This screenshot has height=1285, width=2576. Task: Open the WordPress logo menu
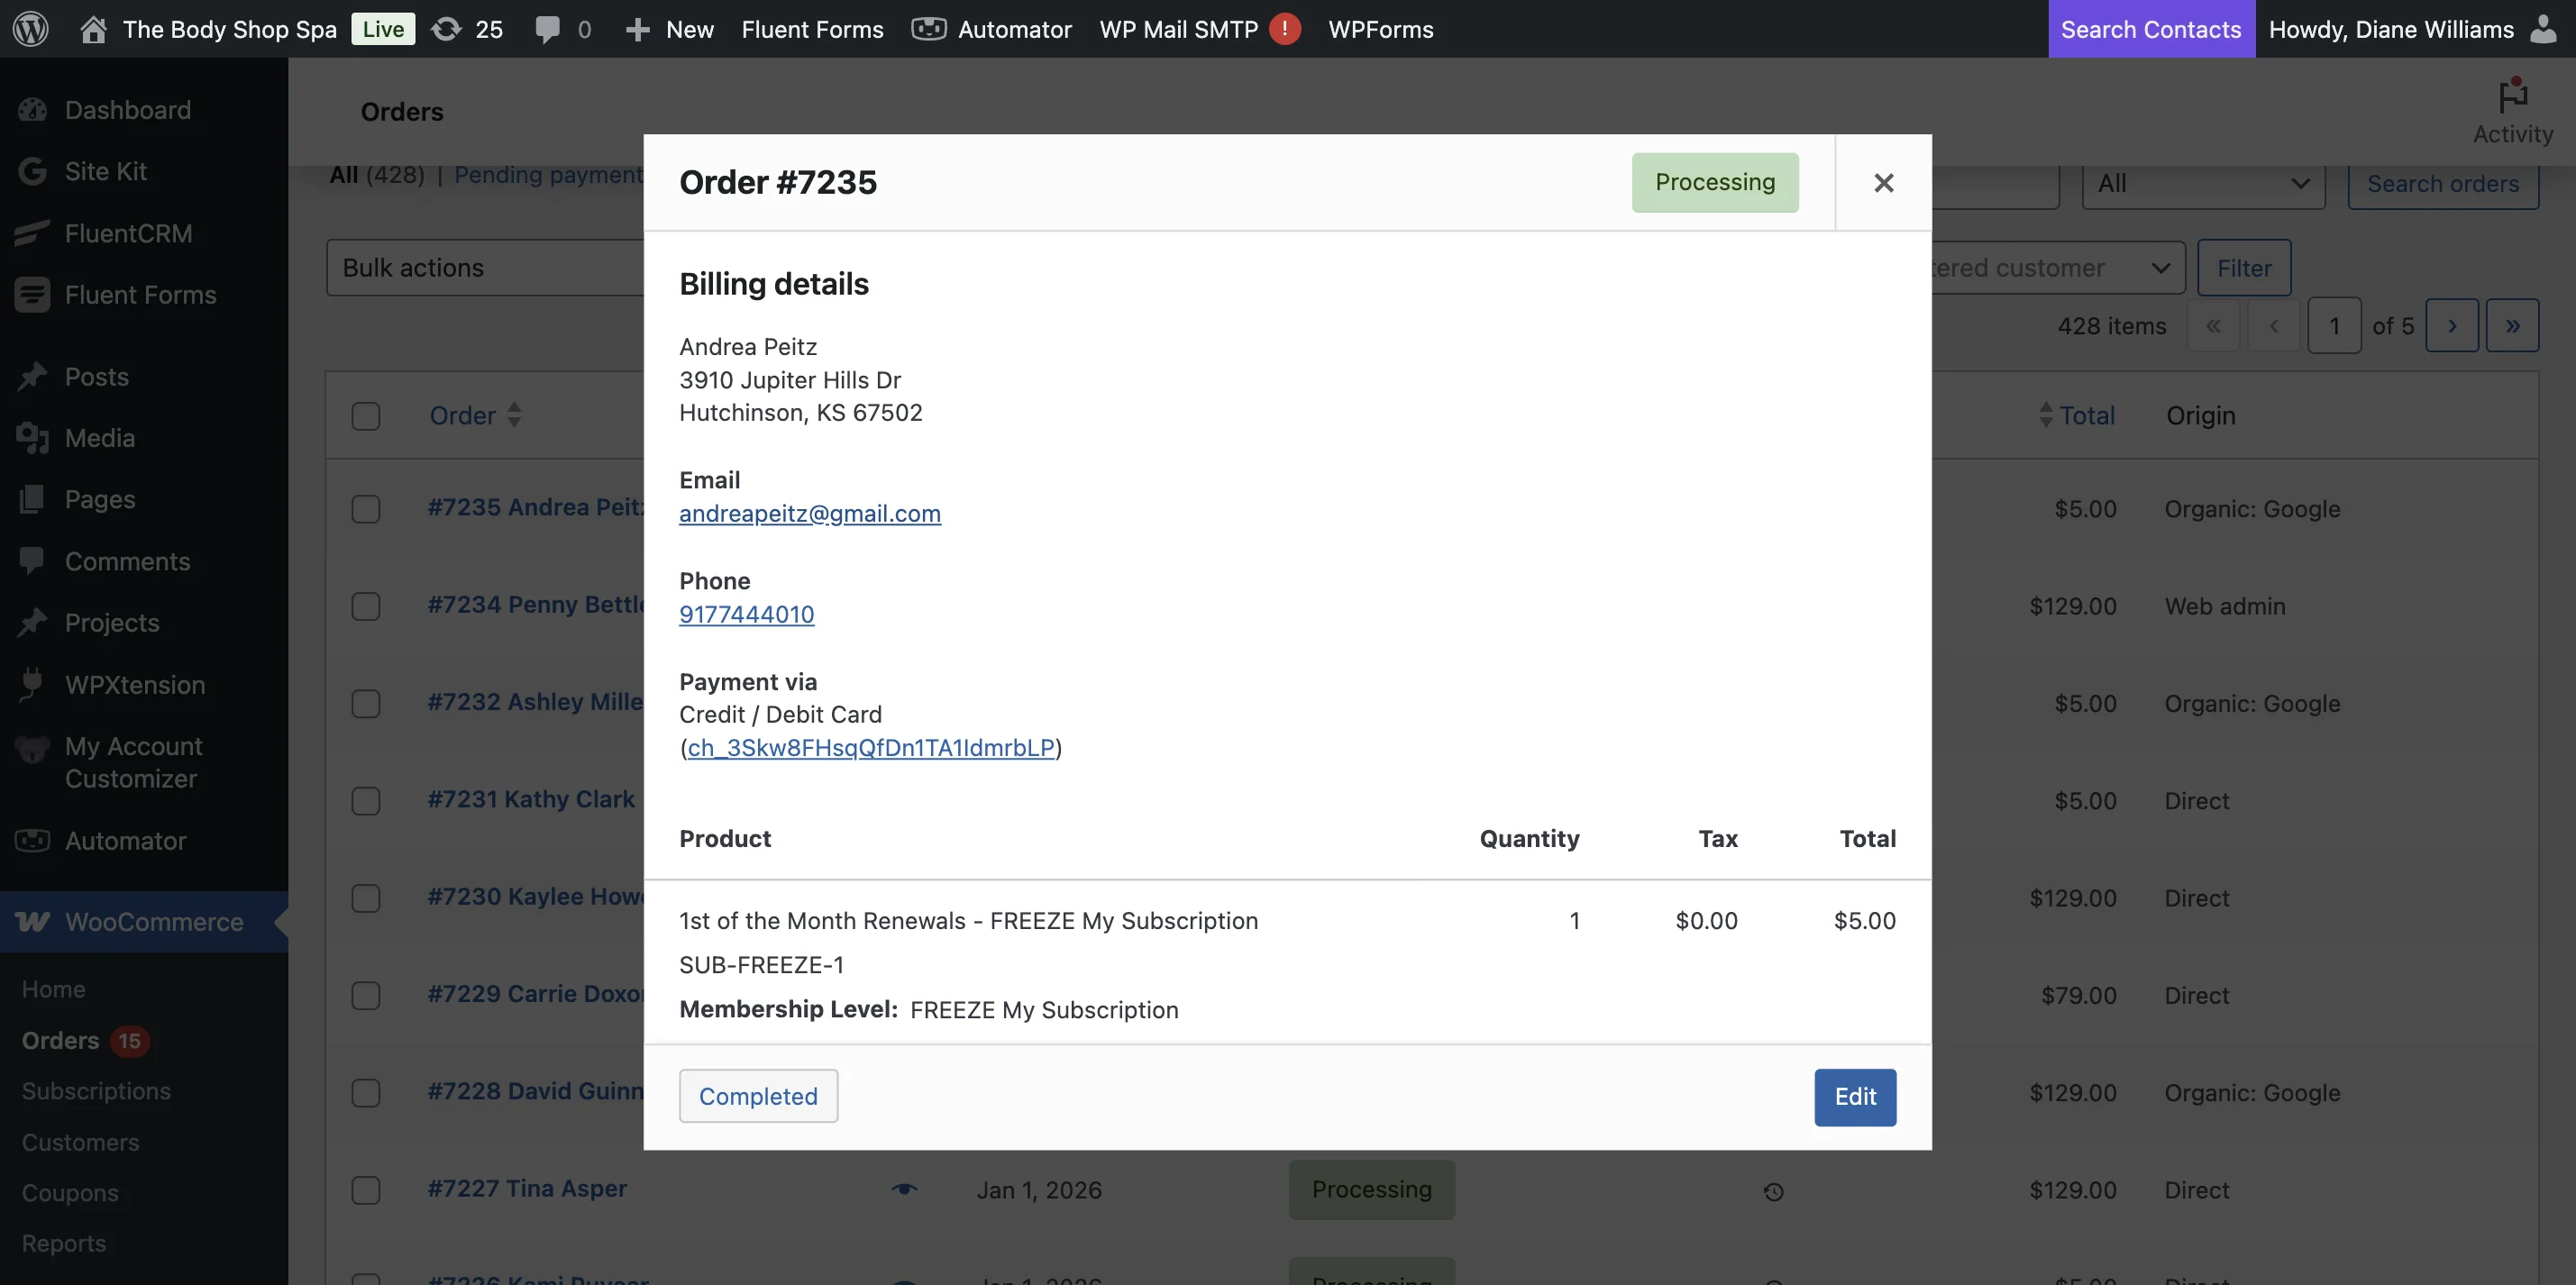click(29, 29)
